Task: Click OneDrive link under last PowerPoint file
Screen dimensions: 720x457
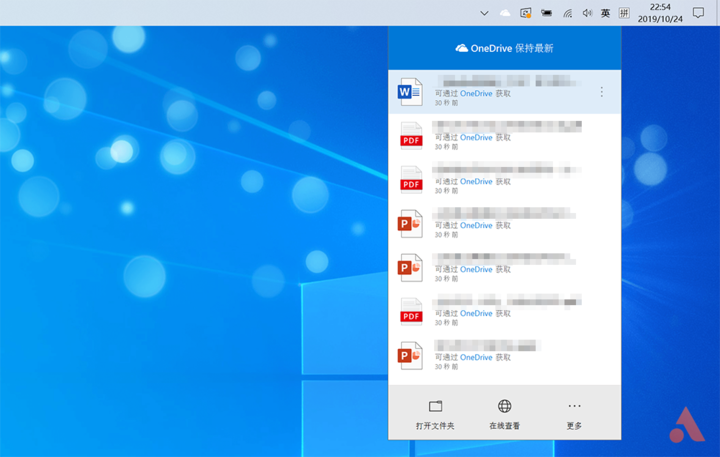Action: click(476, 357)
